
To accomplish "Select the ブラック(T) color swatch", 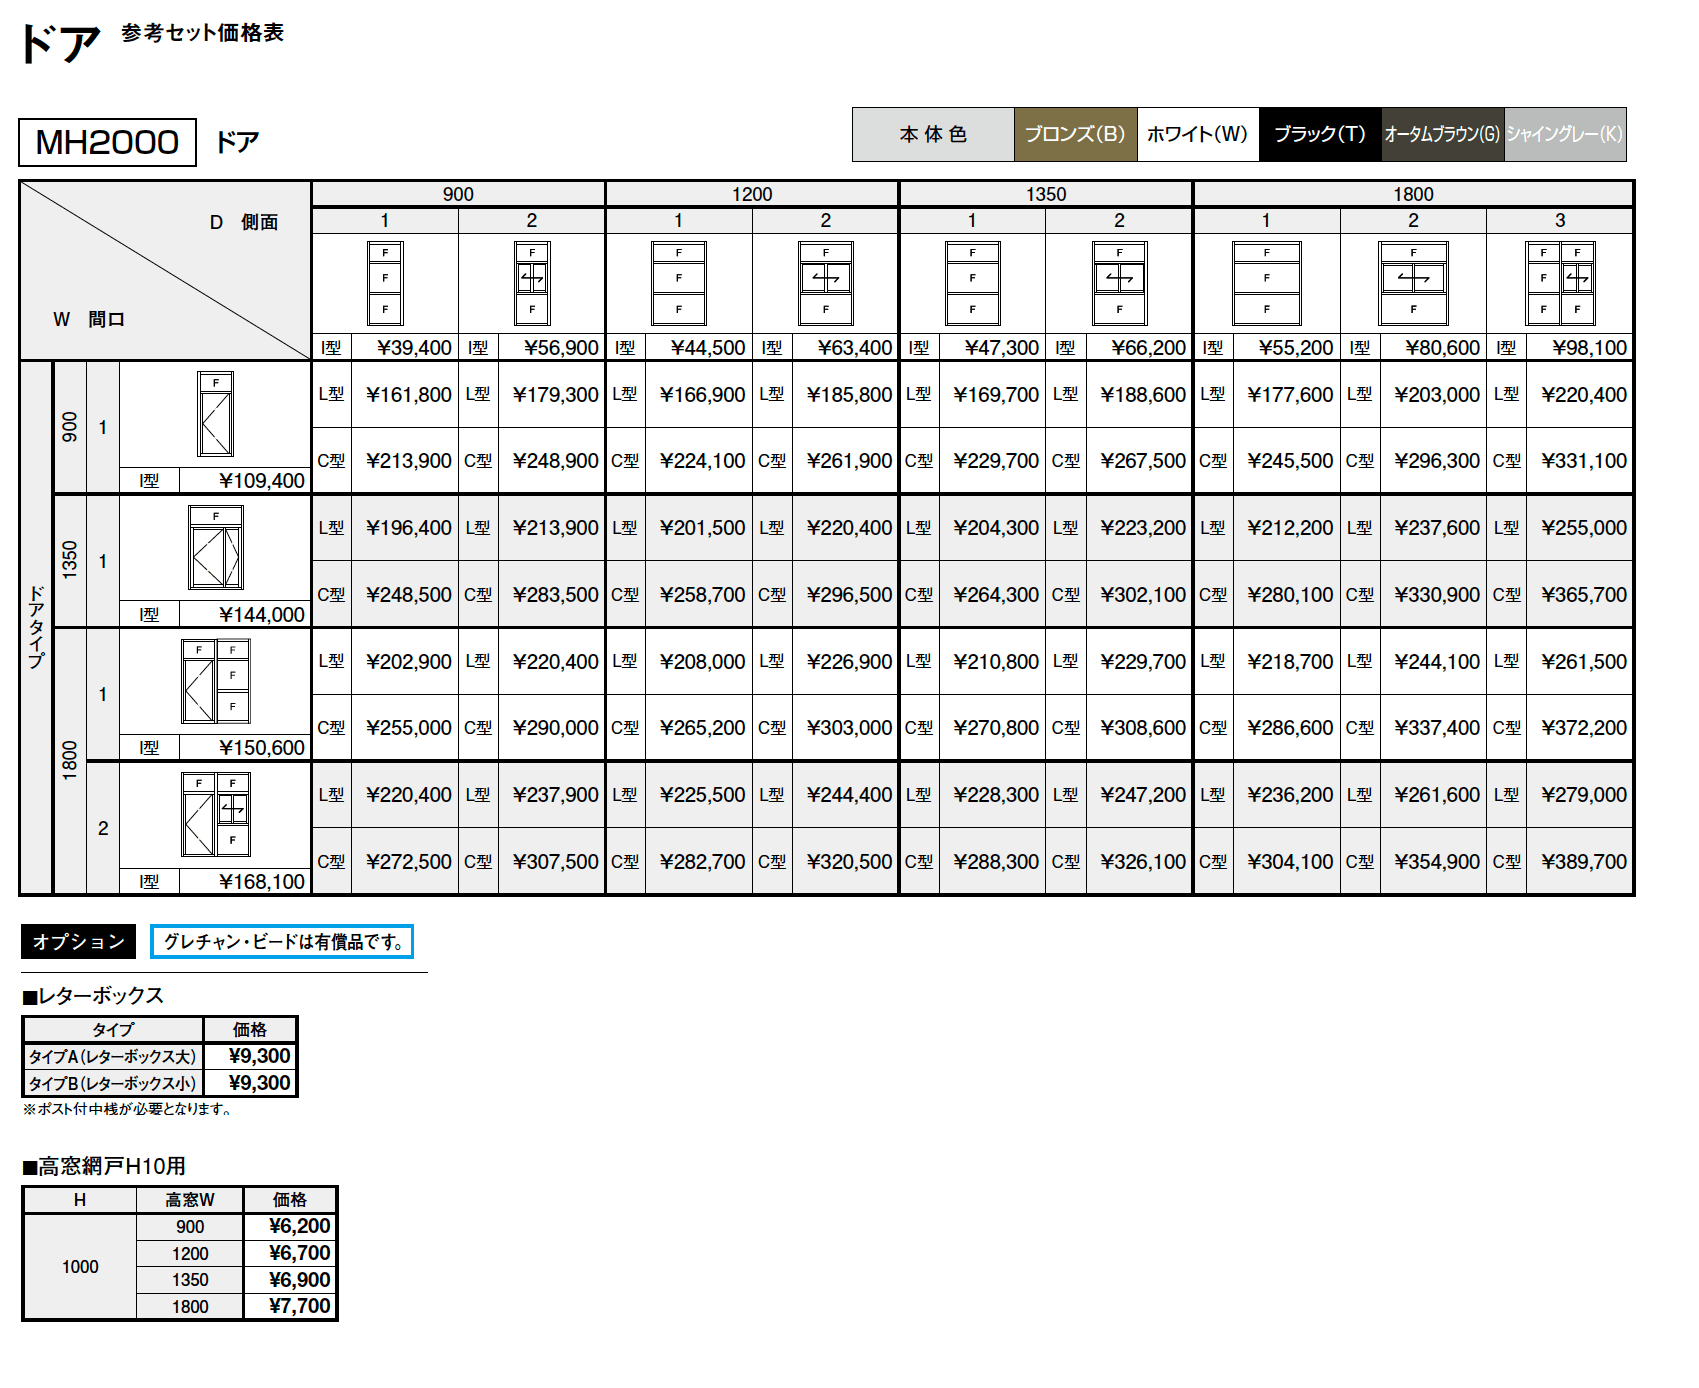I will tap(1320, 134).
